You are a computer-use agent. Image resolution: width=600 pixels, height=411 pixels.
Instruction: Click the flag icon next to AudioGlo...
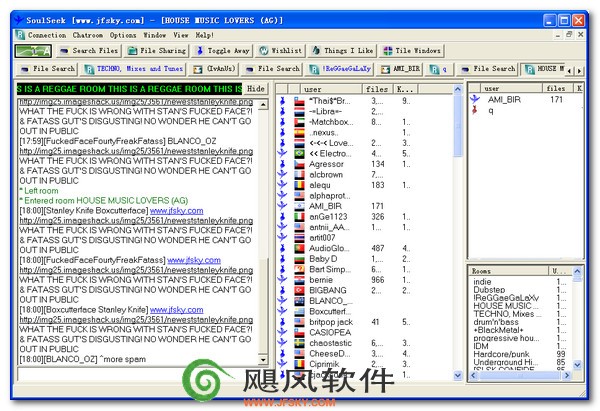pyautogui.click(x=299, y=248)
